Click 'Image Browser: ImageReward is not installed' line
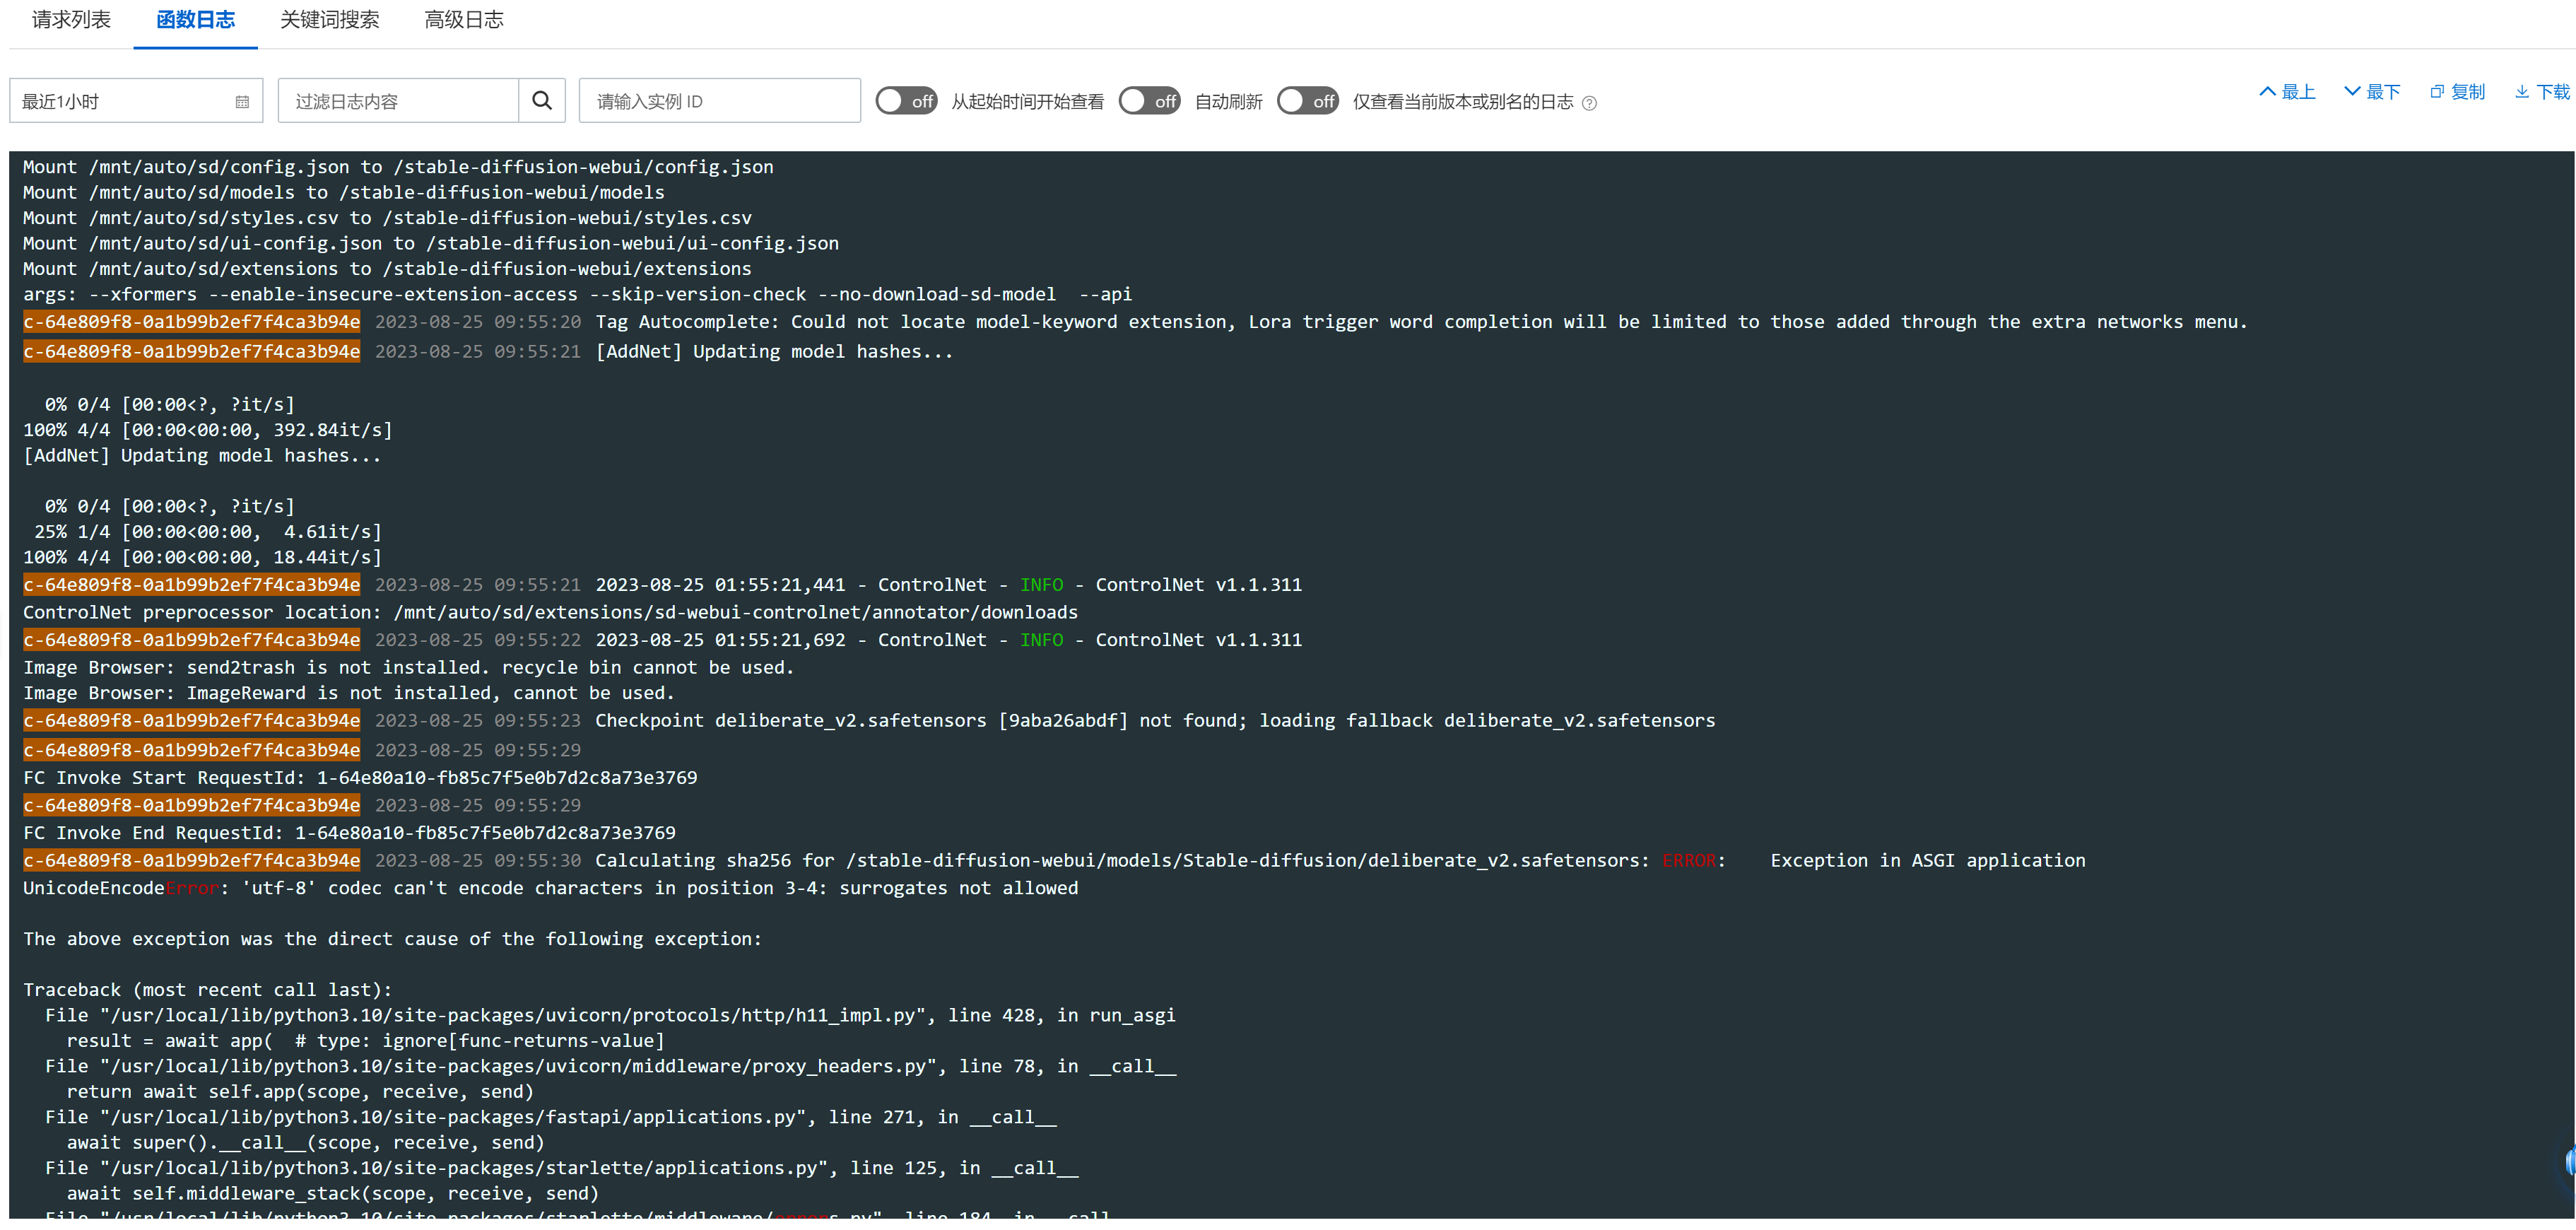Image resolution: width=2576 pixels, height=1230 pixels. coord(349,693)
